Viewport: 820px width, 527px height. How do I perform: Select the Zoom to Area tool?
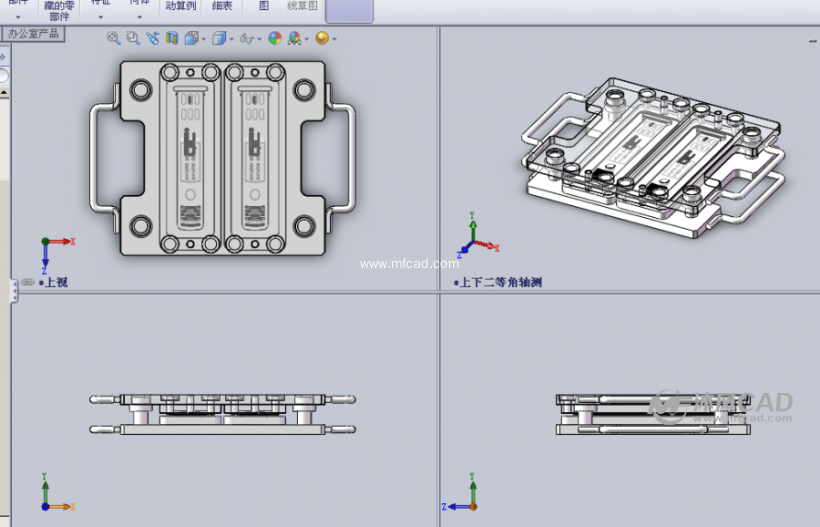coord(133,38)
